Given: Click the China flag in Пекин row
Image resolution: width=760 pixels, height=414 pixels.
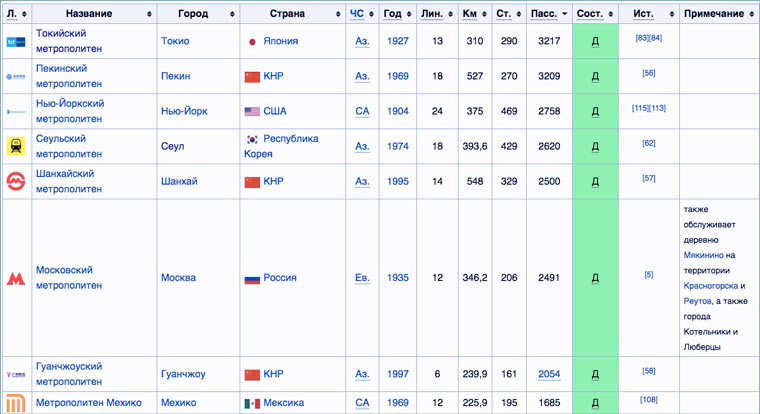Looking at the screenshot, I should tap(252, 77).
